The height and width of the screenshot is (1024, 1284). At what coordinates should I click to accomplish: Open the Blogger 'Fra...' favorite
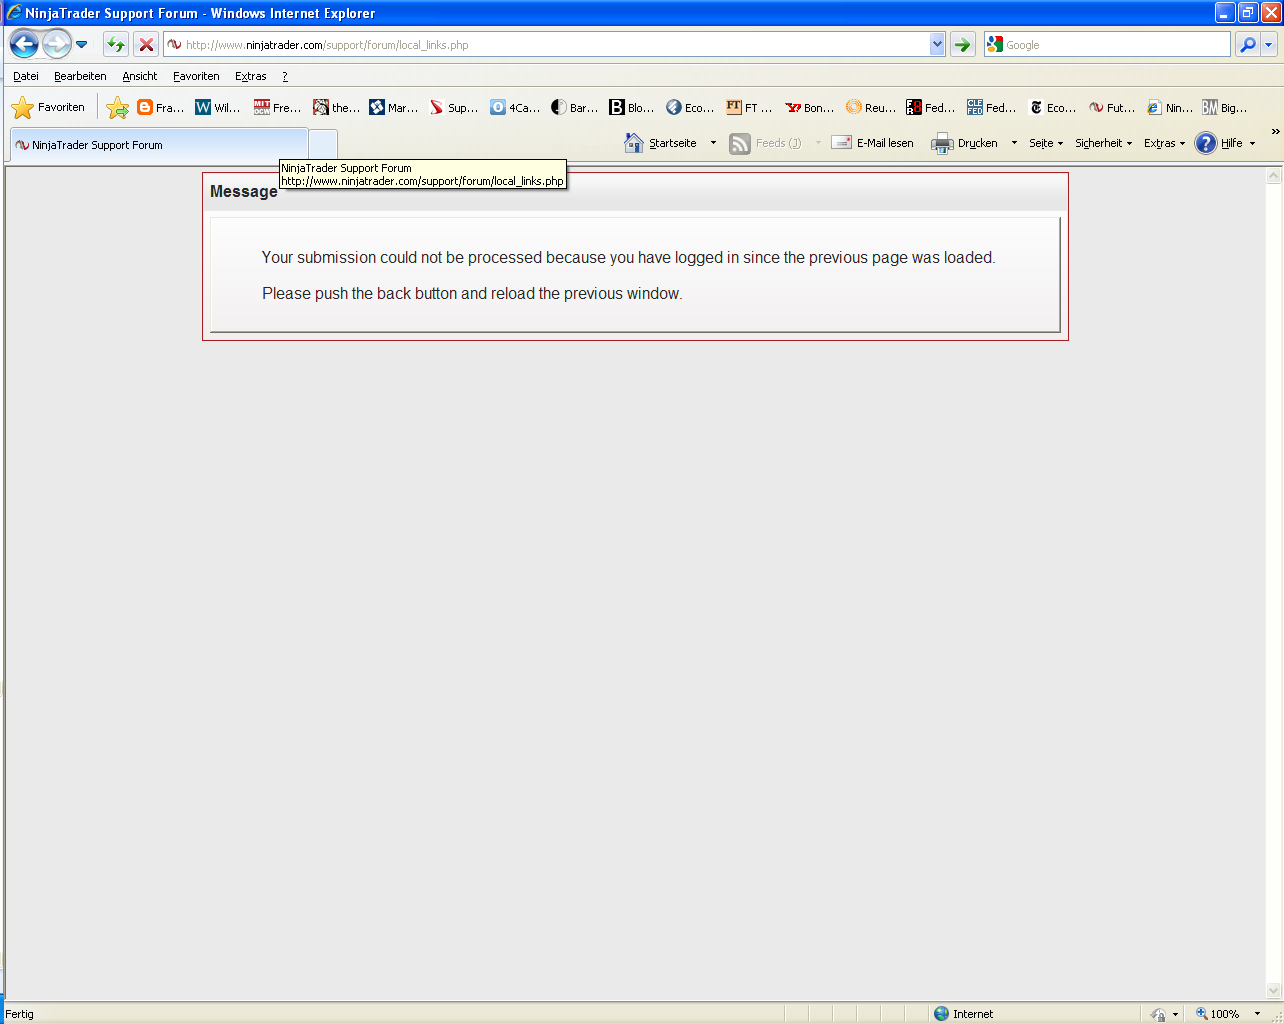click(x=160, y=107)
